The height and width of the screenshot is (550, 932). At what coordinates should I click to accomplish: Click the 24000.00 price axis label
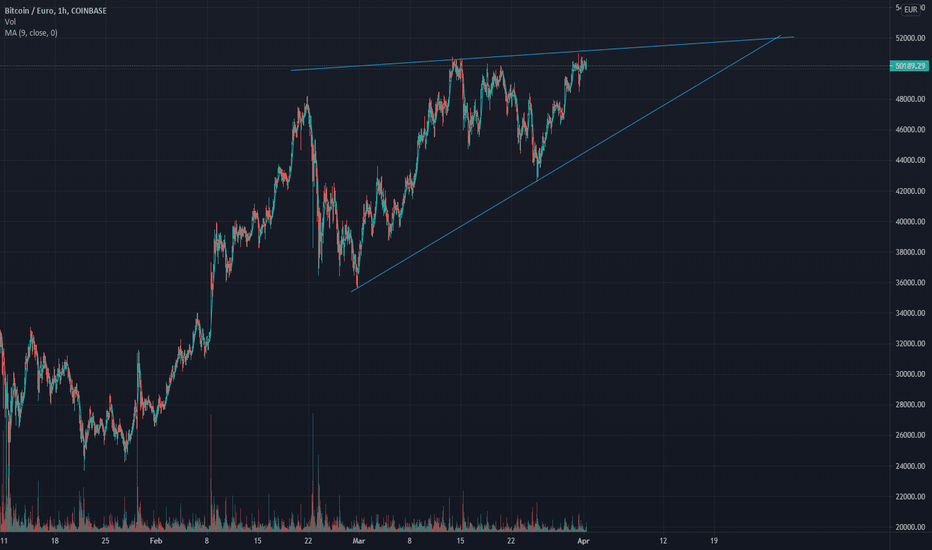click(x=910, y=466)
